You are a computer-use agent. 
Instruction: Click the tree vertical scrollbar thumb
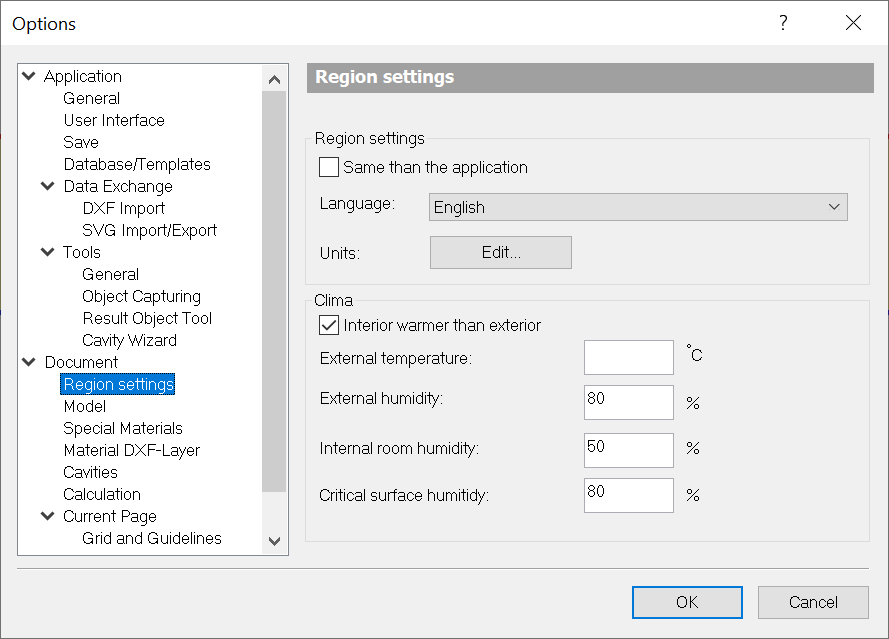[274, 291]
